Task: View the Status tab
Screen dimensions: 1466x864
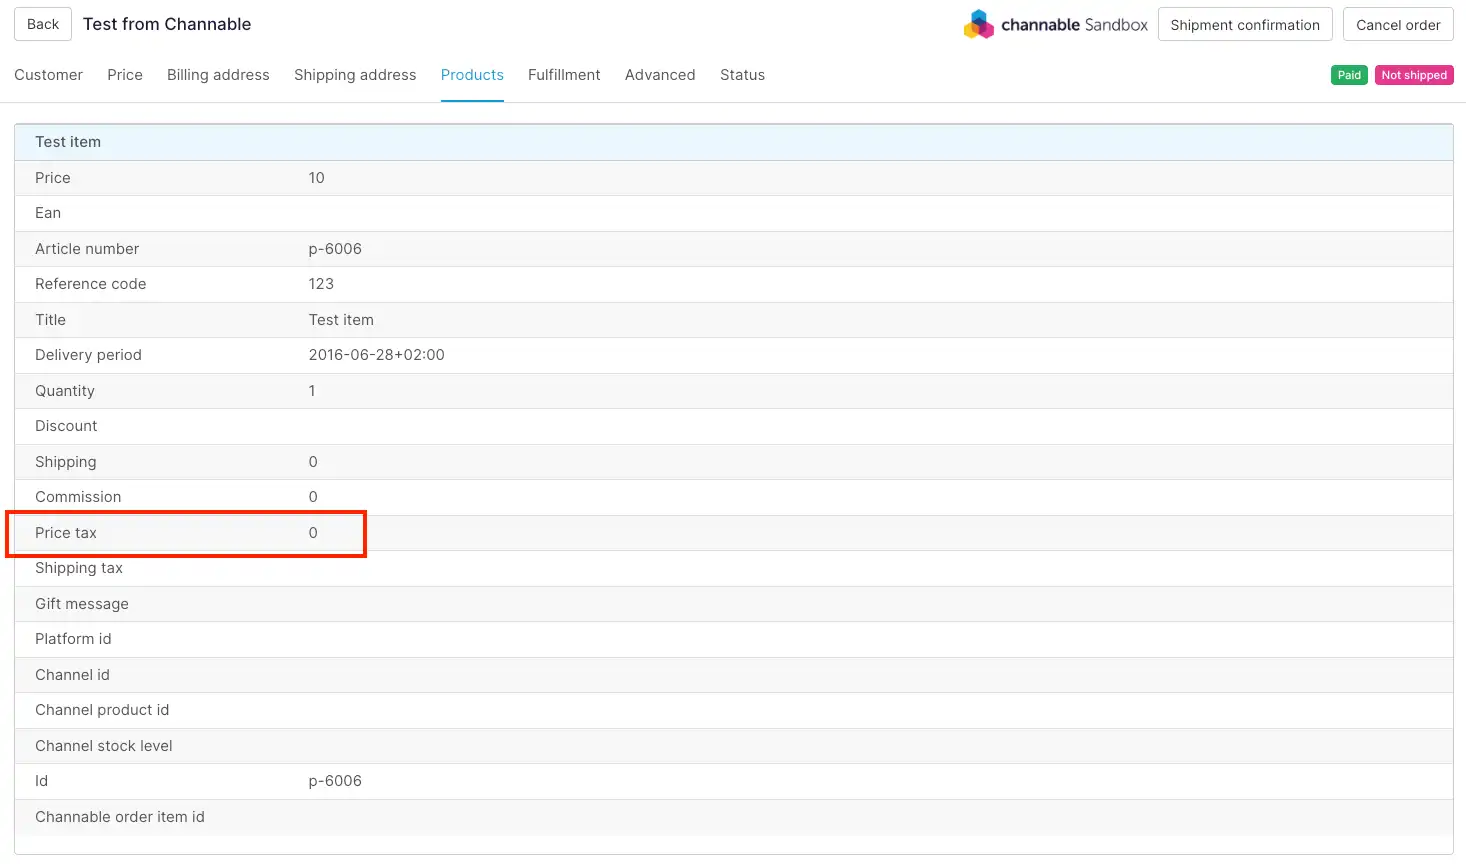Action: point(742,75)
